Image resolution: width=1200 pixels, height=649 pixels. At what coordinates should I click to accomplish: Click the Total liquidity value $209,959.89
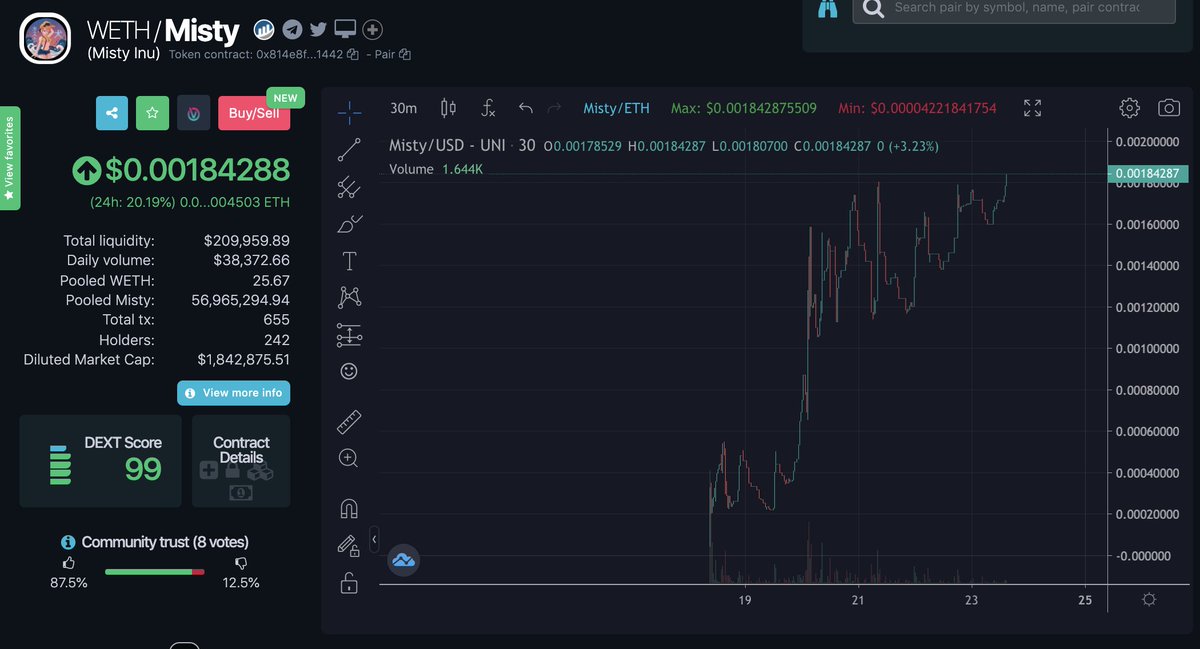coord(246,241)
